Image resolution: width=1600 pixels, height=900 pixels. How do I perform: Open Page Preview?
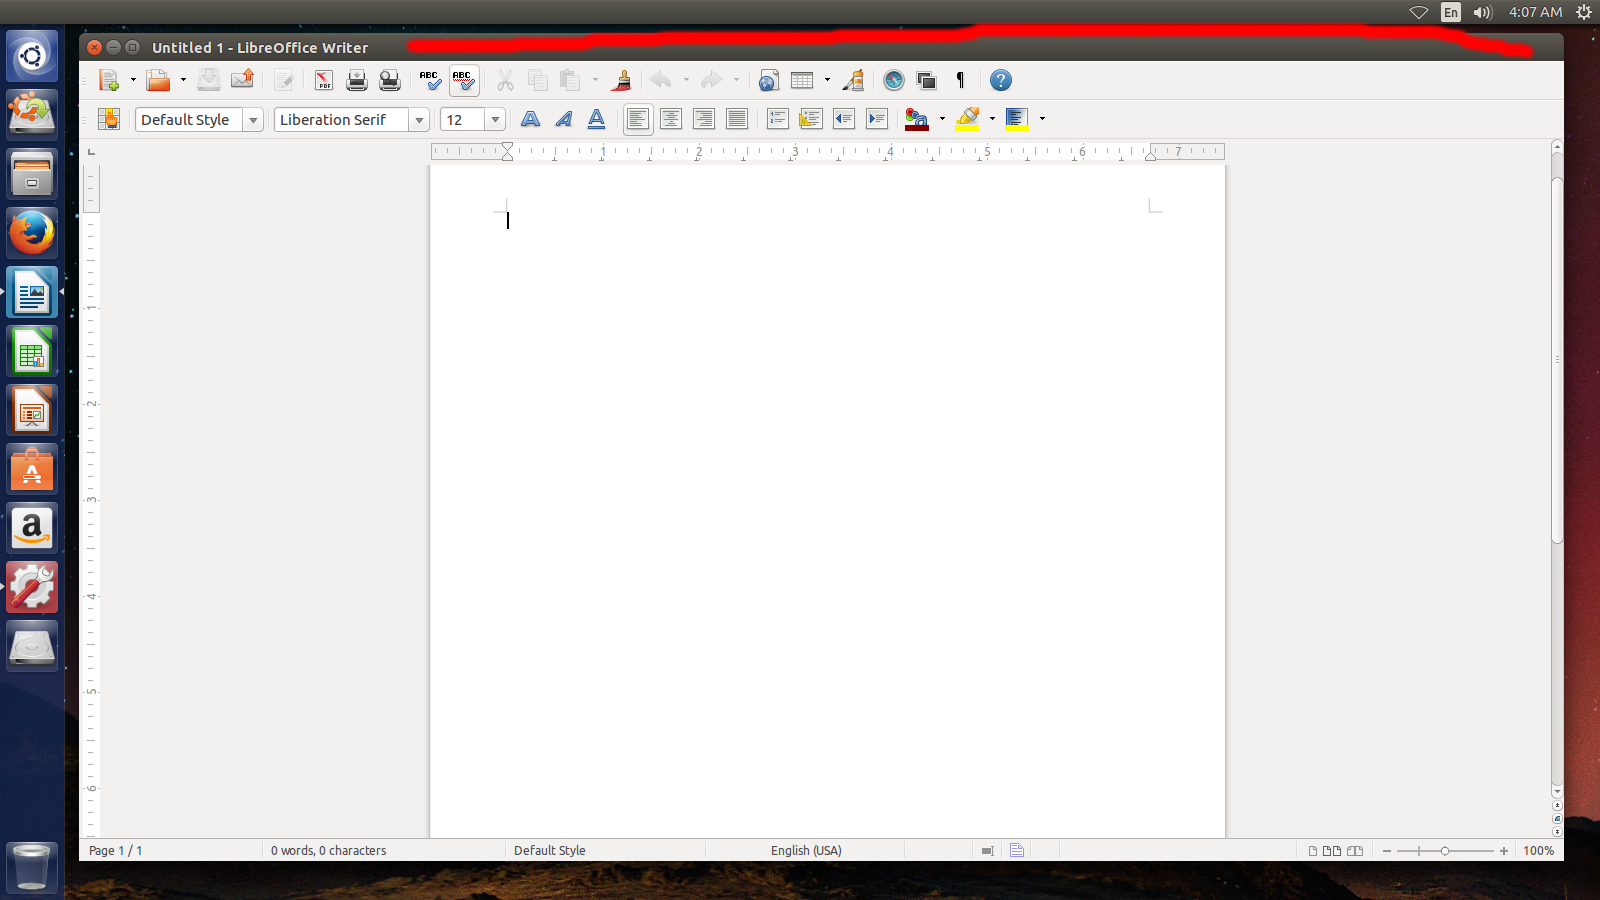pos(390,80)
